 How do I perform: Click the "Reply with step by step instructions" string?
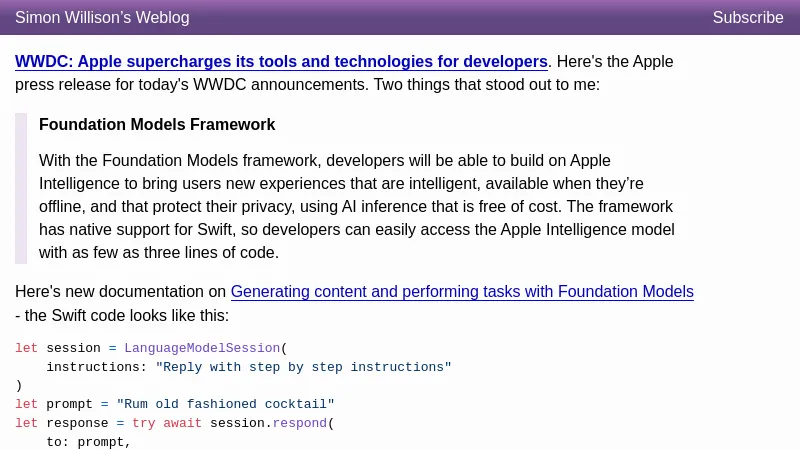304,367
